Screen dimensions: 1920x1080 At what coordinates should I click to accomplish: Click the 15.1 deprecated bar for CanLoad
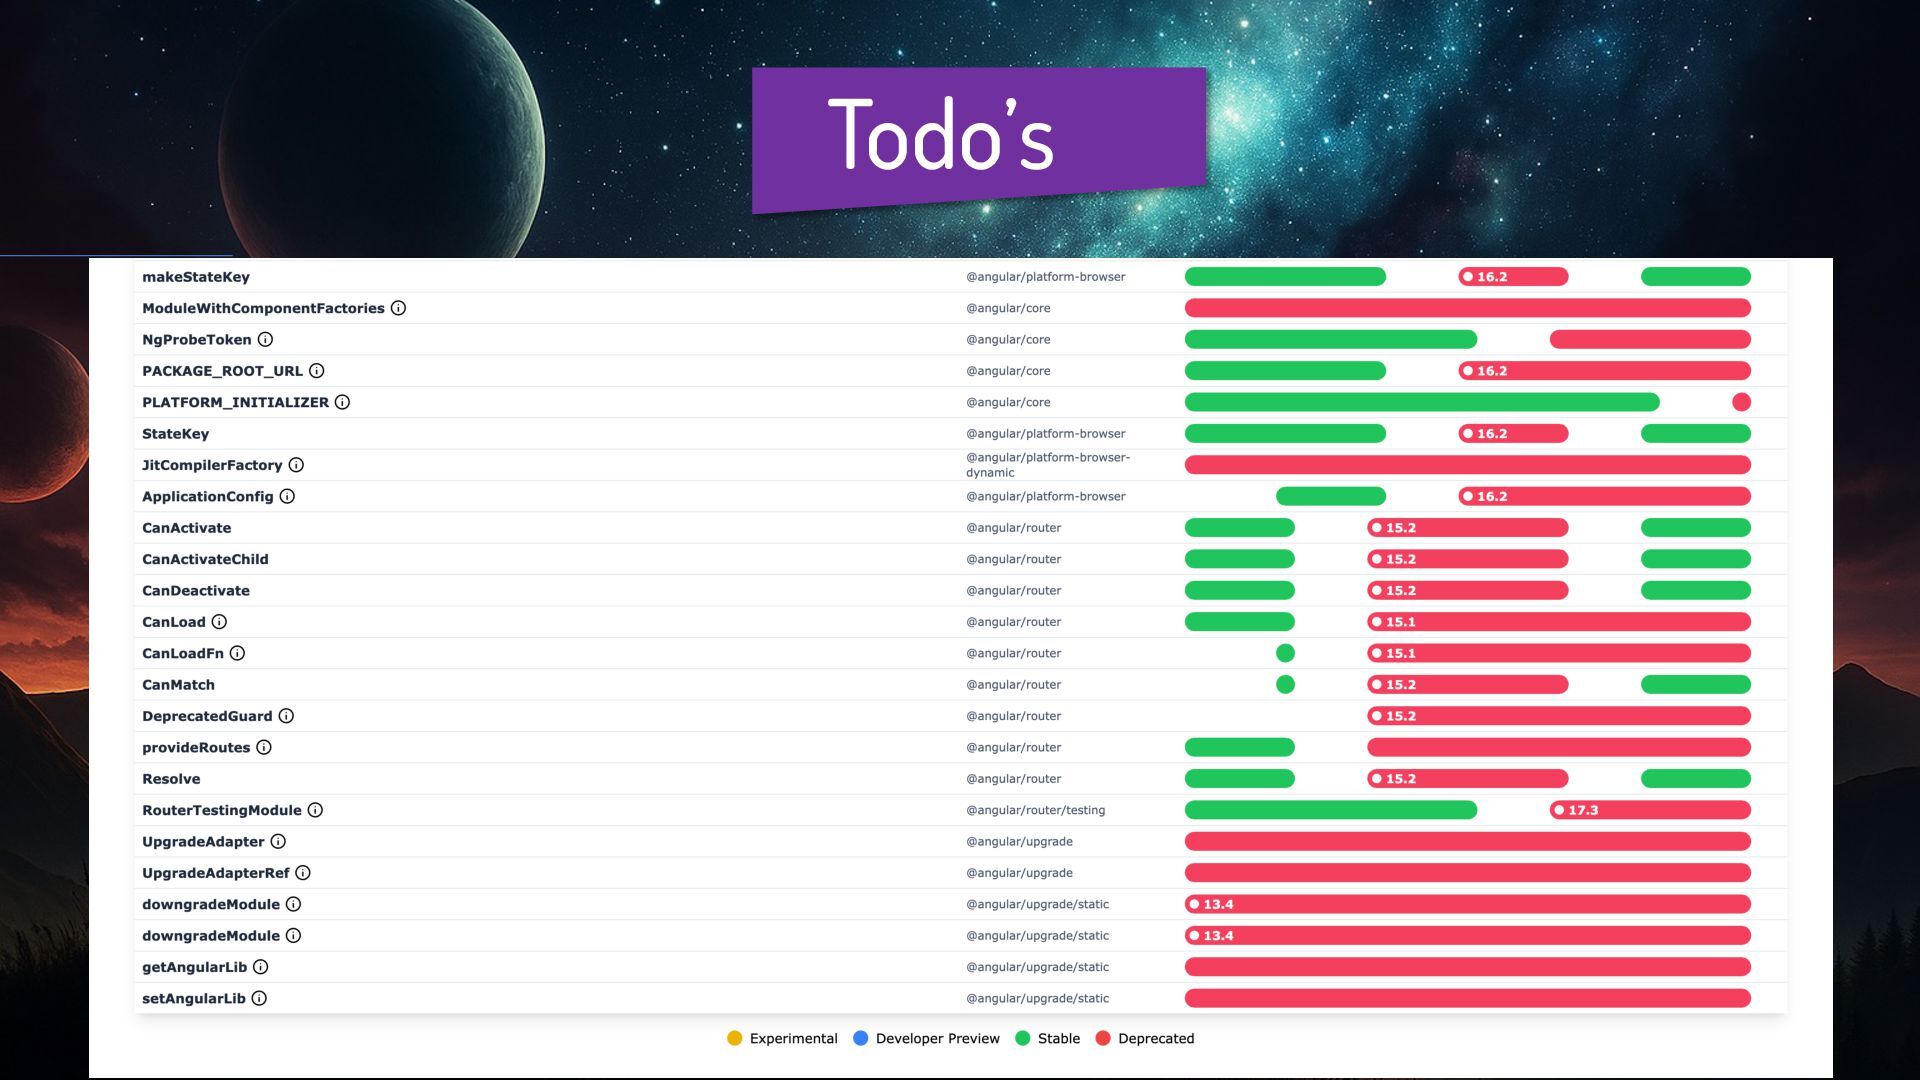point(1558,622)
